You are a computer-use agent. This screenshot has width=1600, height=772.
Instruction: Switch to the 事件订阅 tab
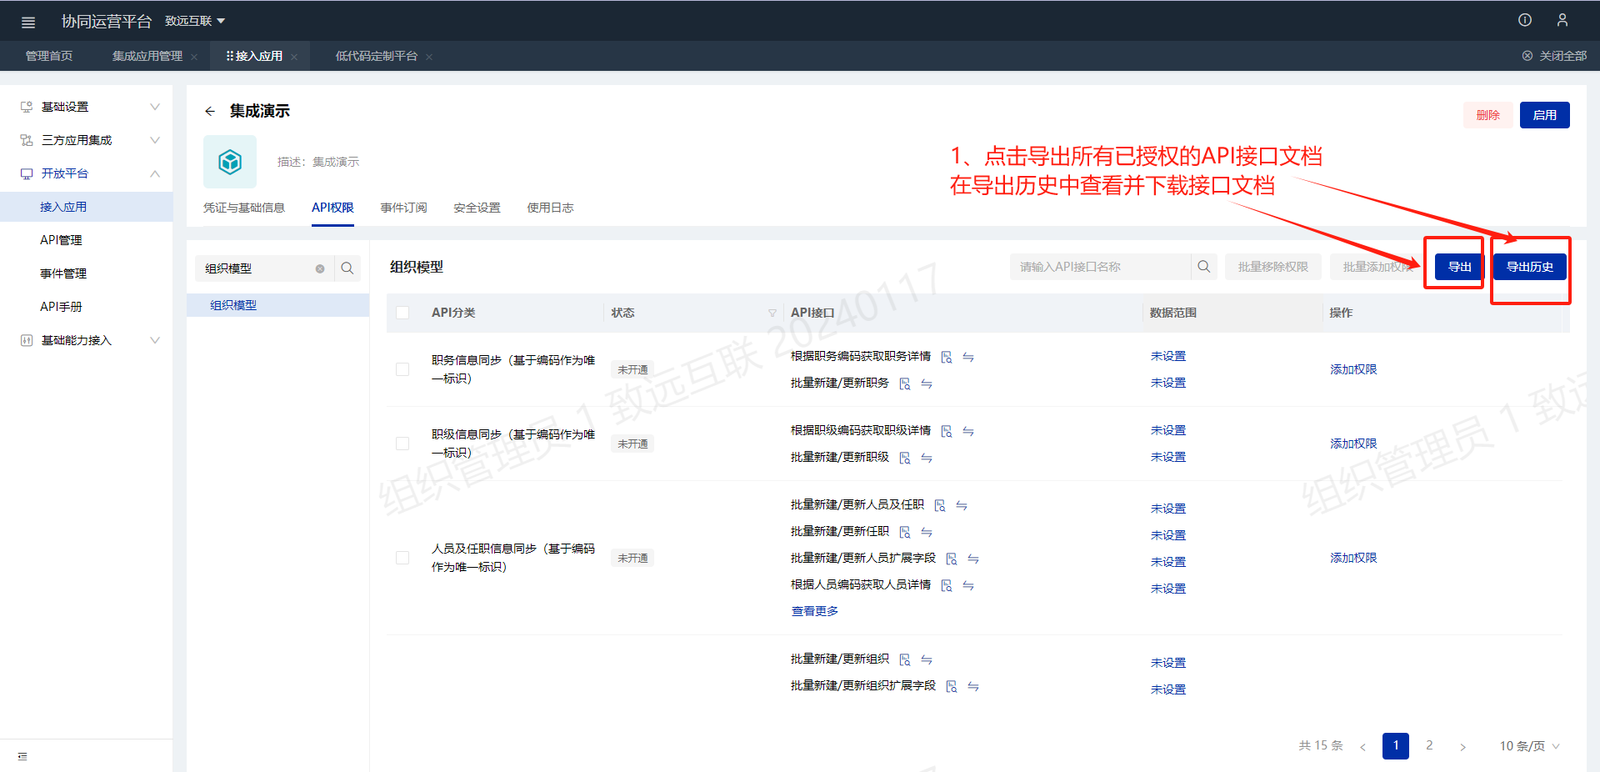[403, 208]
